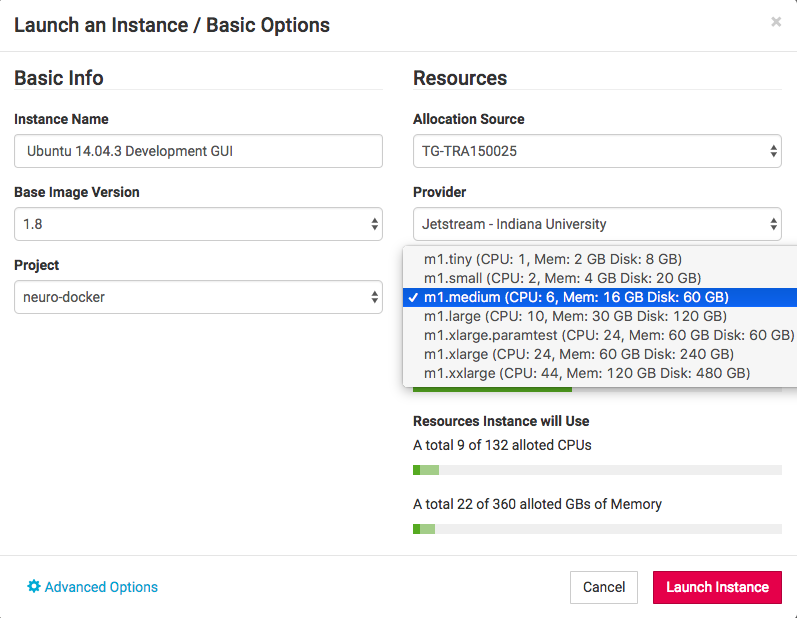Close the Launch an Instance dialog
The height and width of the screenshot is (618, 797).
click(x=776, y=22)
